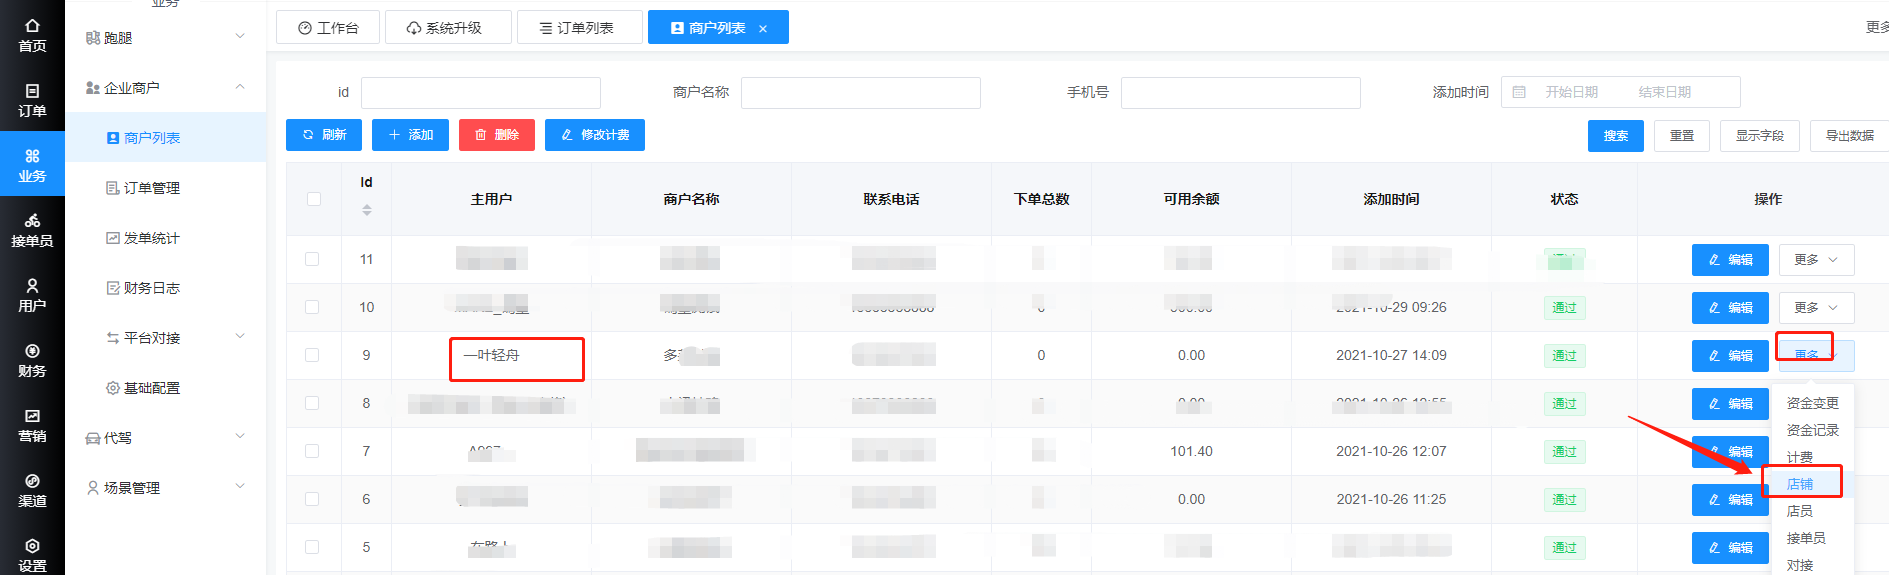Image resolution: width=1889 pixels, height=575 pixels.
Task: Expand the 平台对接 submenu
Action: pos(166,338)
